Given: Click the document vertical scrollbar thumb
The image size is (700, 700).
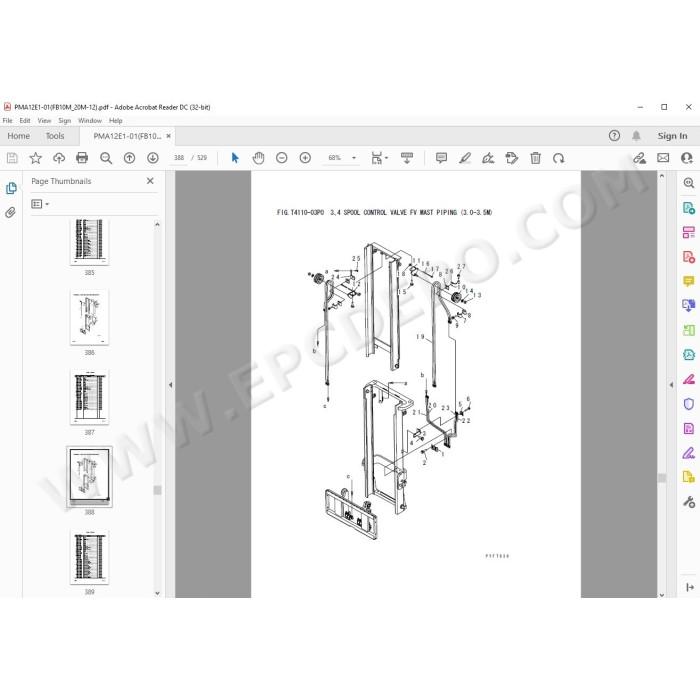Looking at the screenshot, I should [x=662, y=478].
